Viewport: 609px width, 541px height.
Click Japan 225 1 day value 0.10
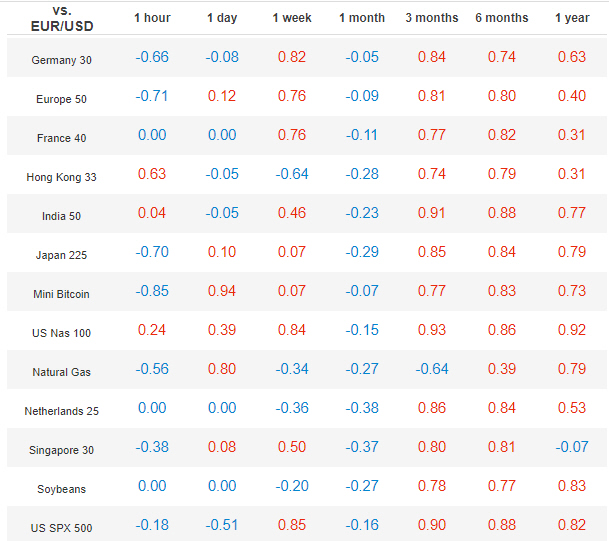(222, 252)
